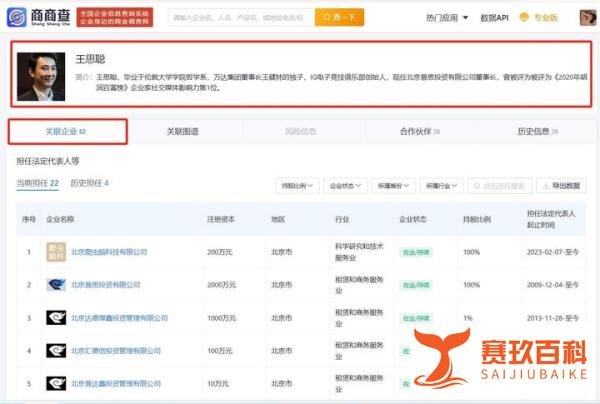Click the main company search input field
The width and height of the screenshot is (600, 404).
pyautogui.click(x=241, y=18)
